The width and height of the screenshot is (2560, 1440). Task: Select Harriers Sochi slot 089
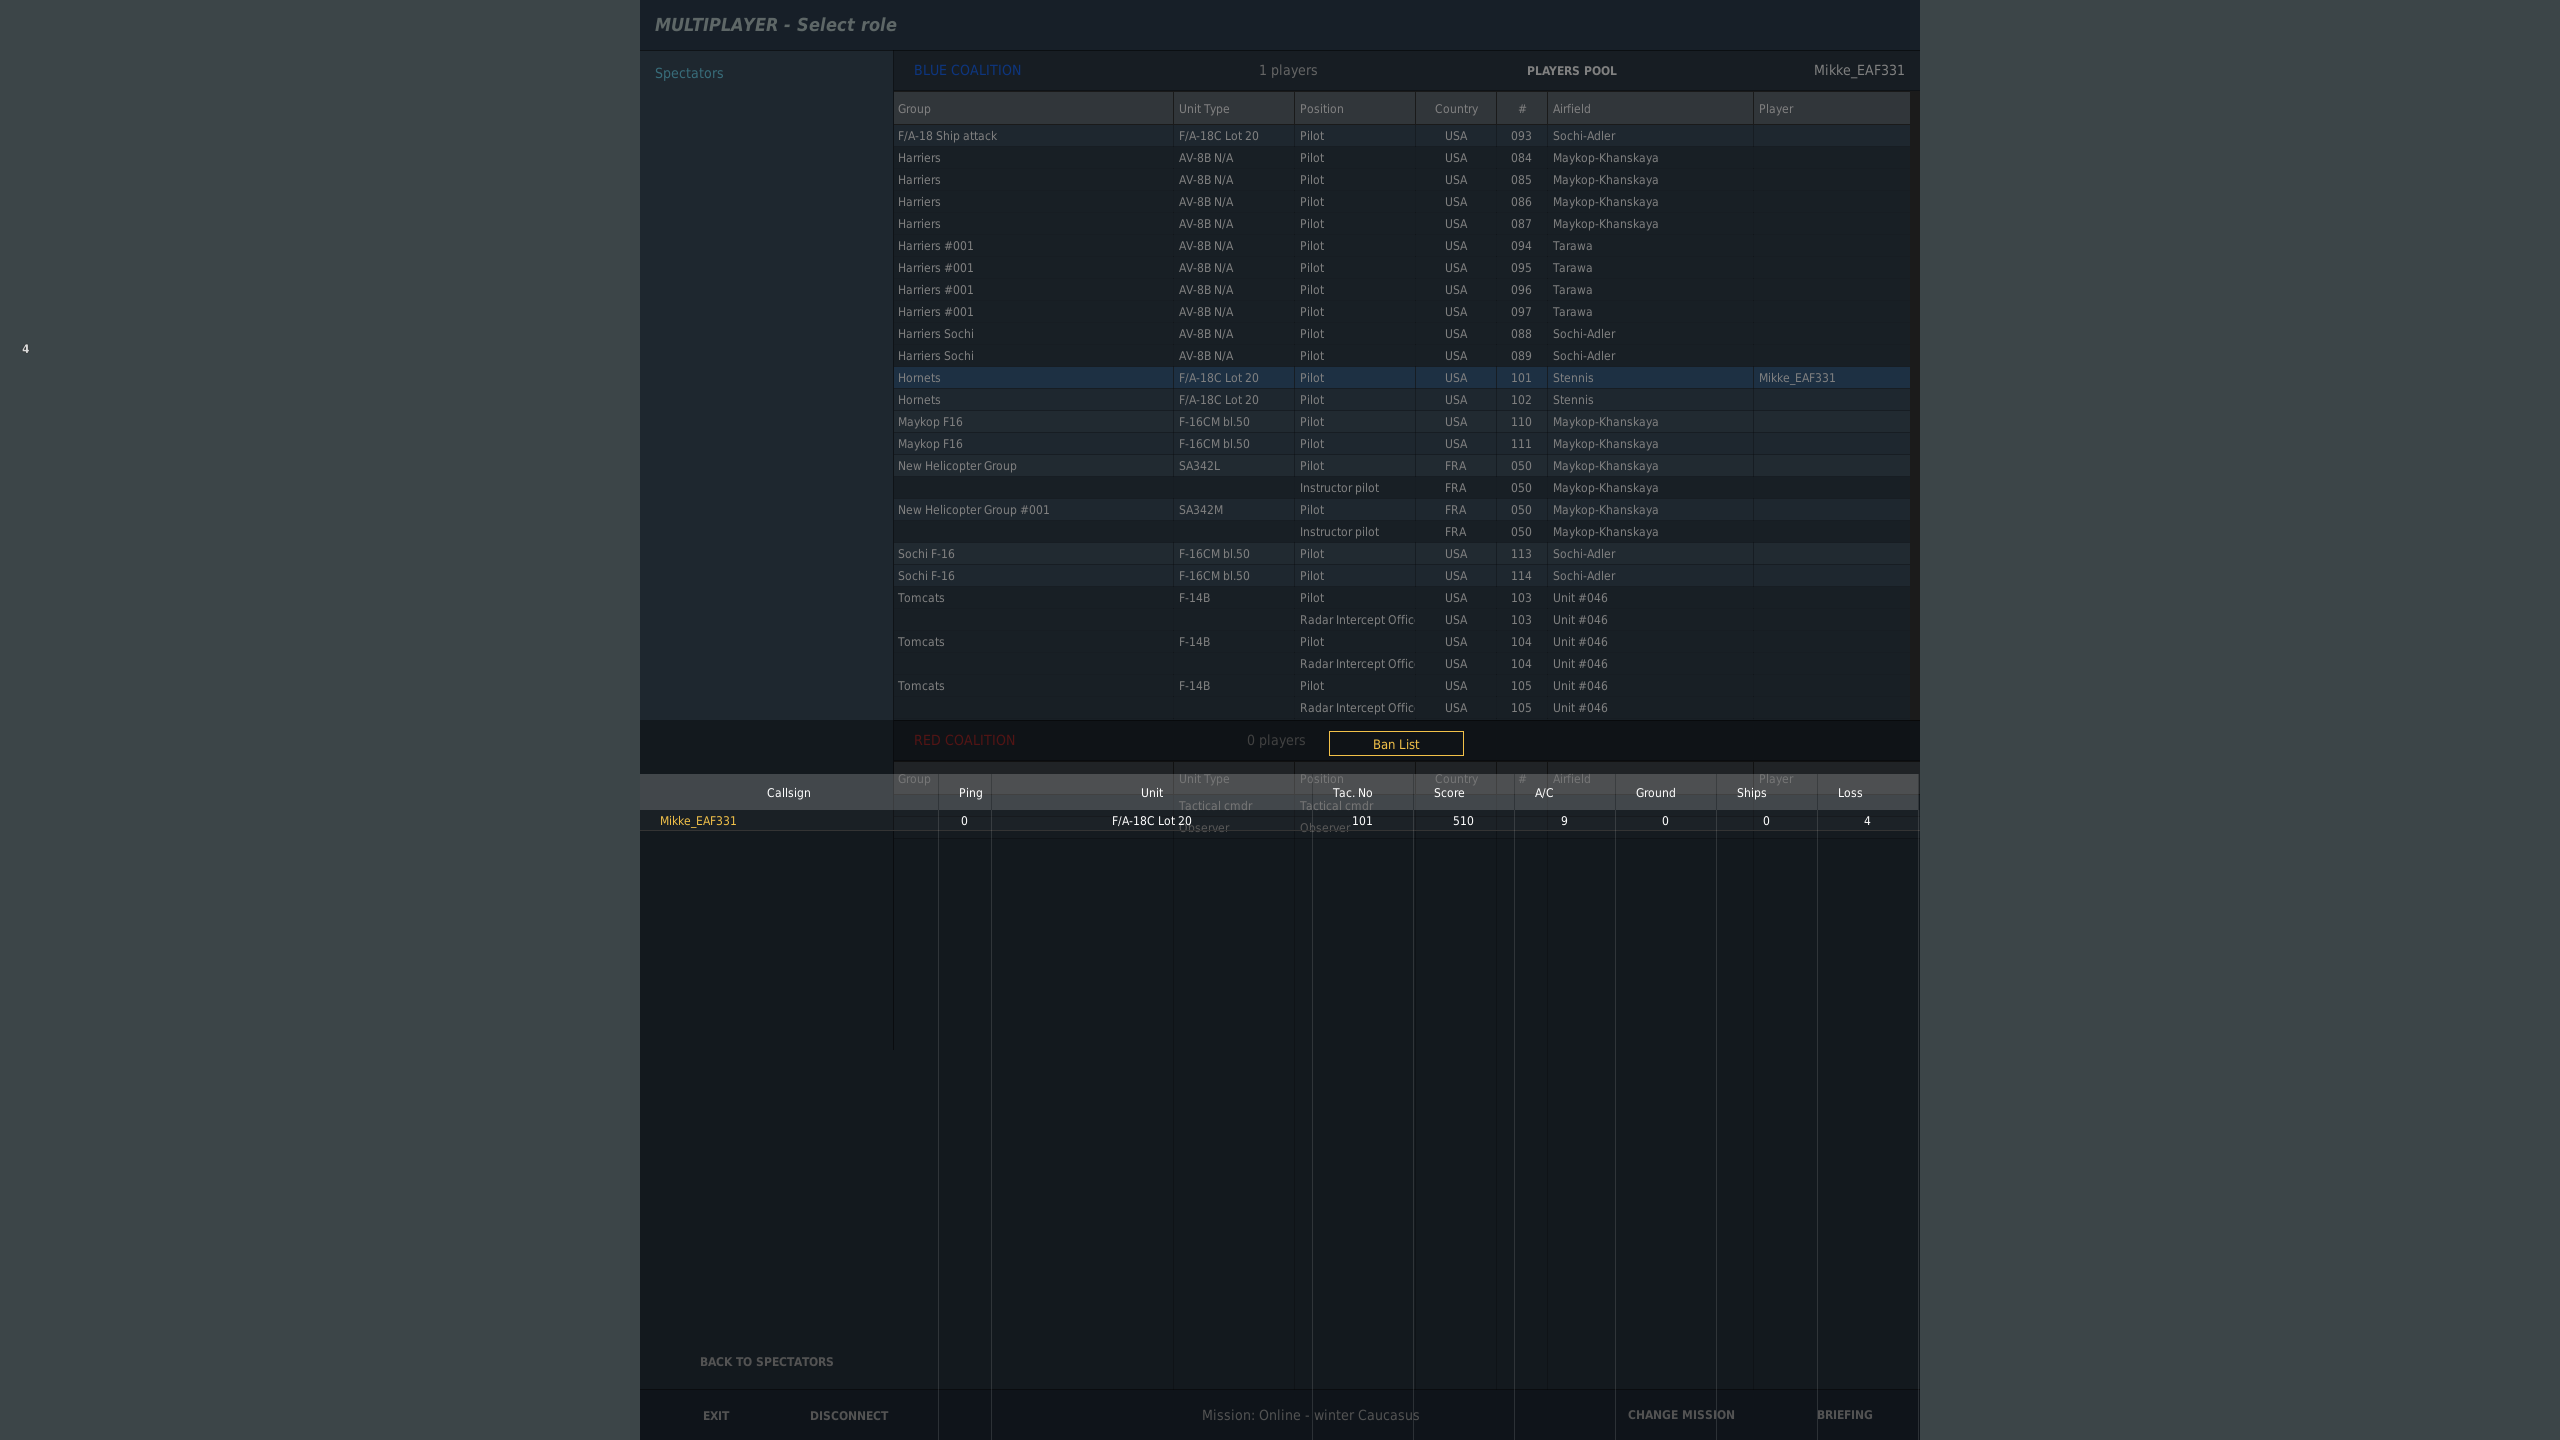1401,356
